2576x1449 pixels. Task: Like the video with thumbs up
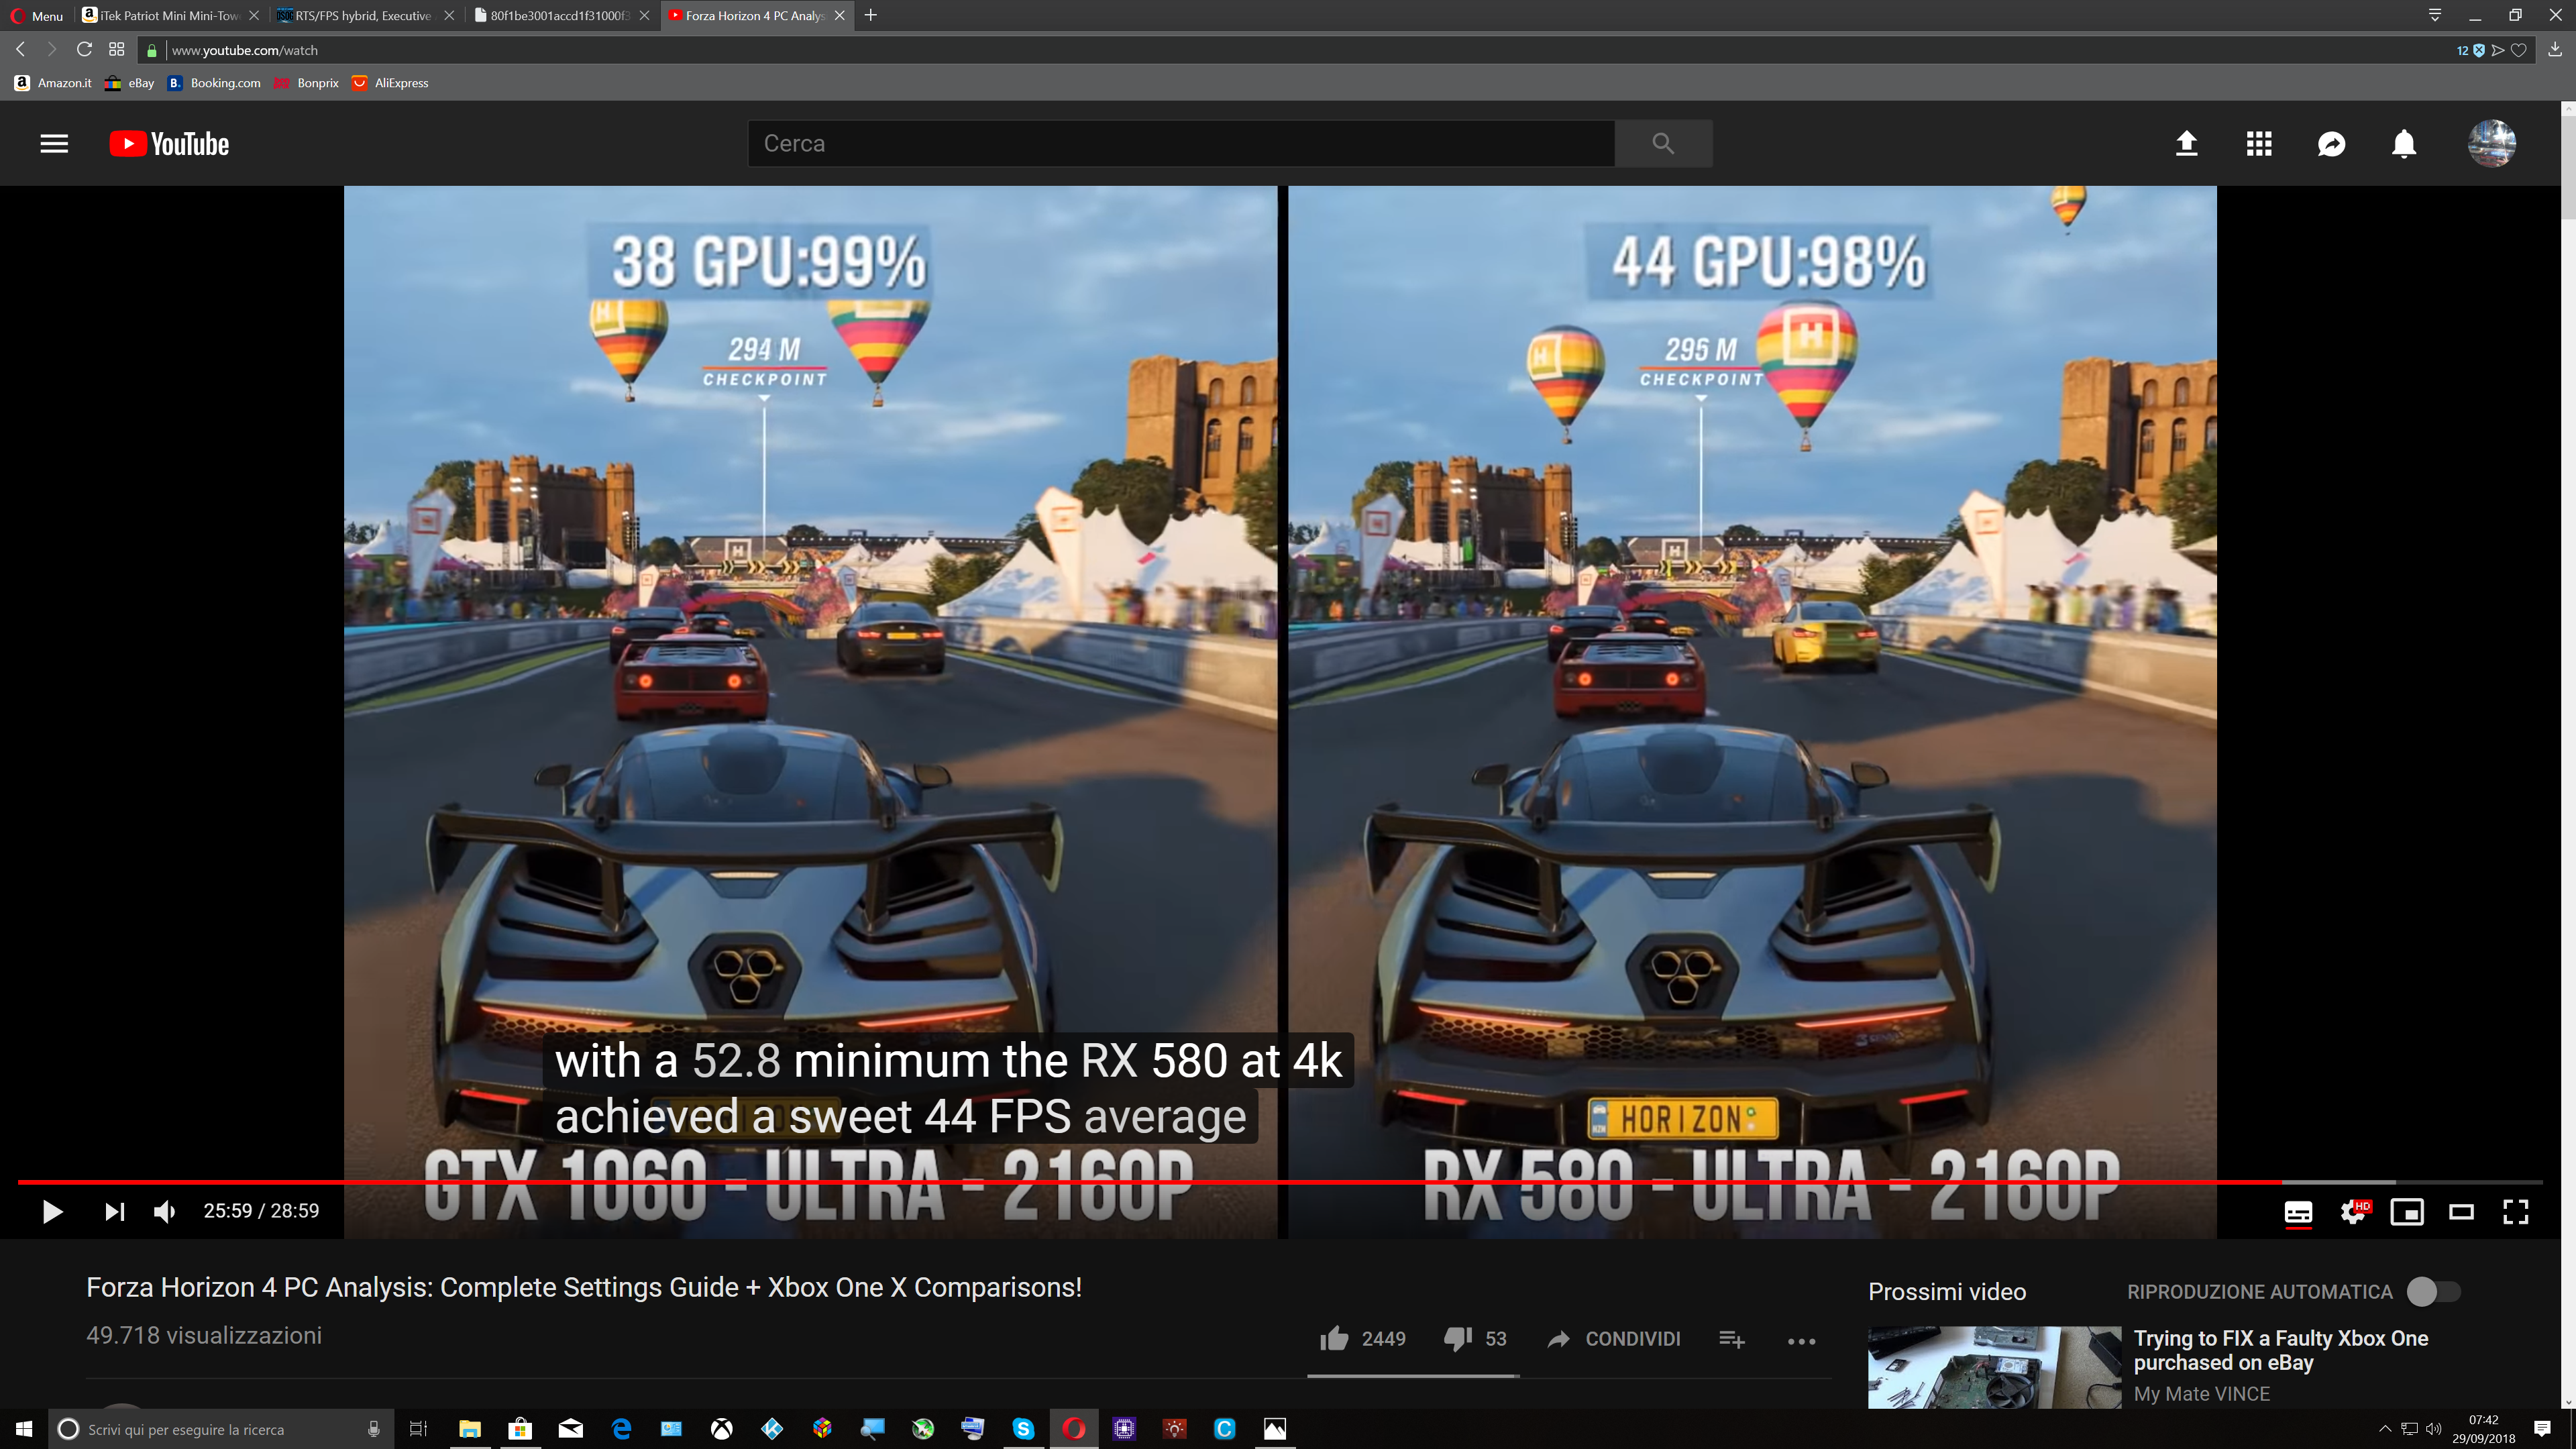1335,1339
